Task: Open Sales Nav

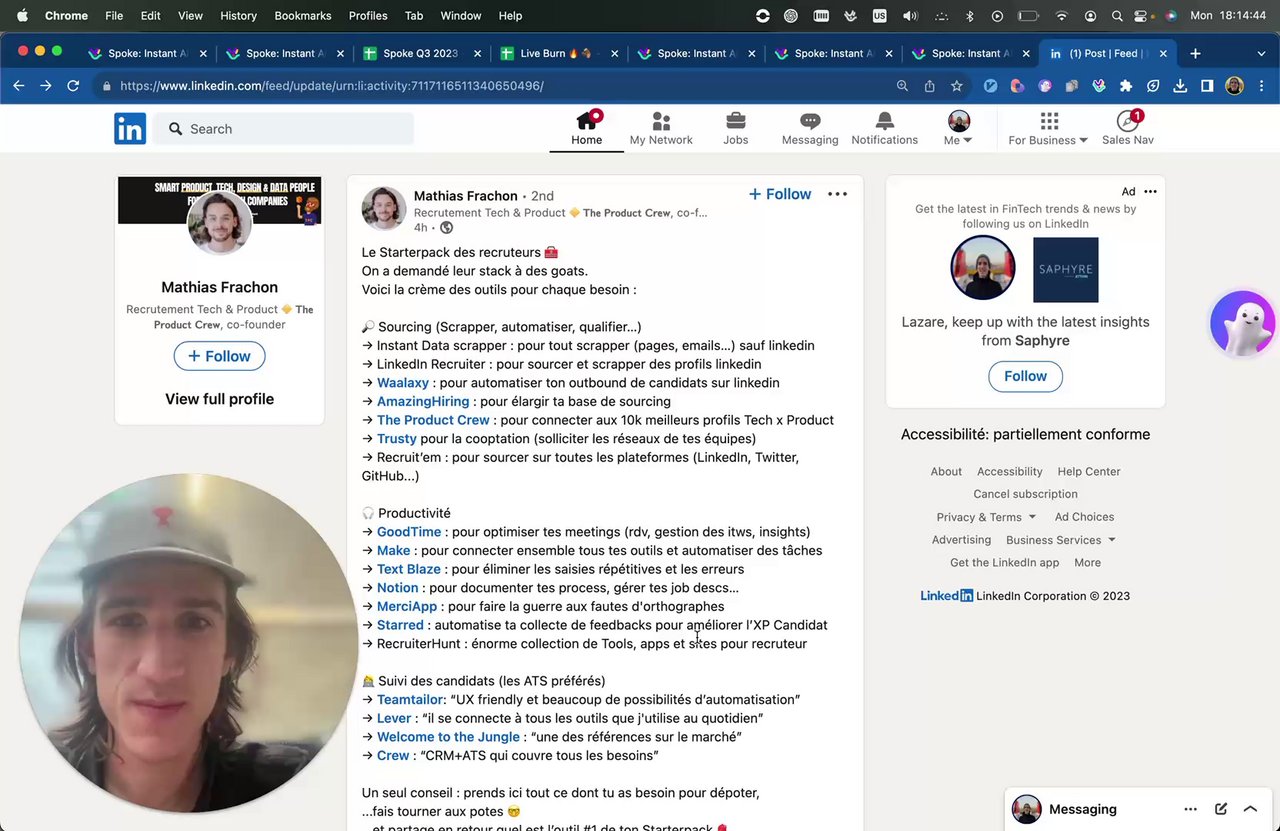Action: [x=1128, y=129]
